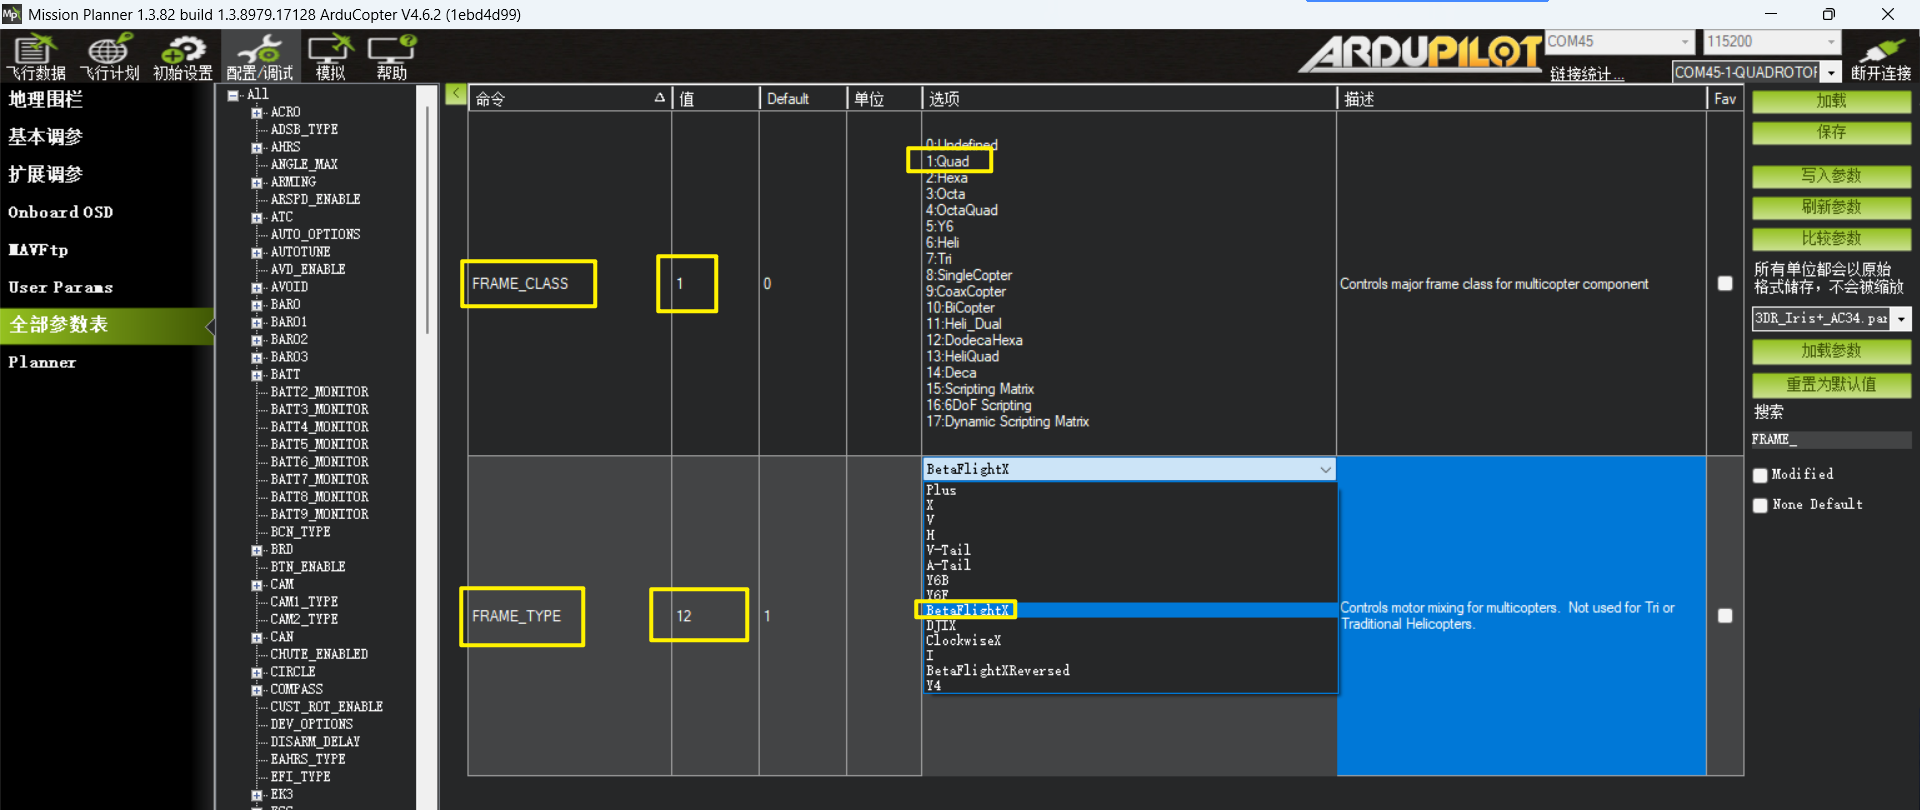
Task: Mark FRAME_CLASS as favorite checkbox
Action: [1725, 284]
